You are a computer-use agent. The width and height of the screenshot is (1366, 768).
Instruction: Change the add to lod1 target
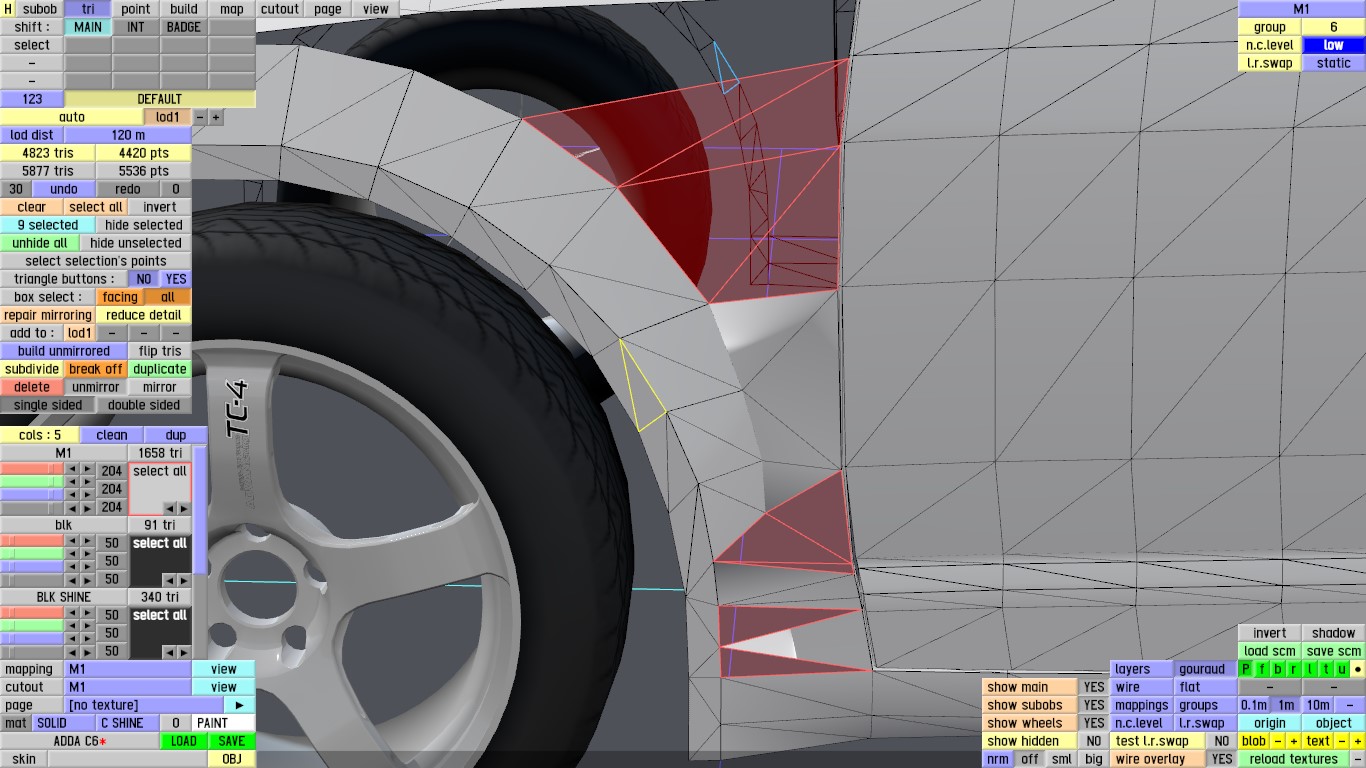tap(80, 333)
